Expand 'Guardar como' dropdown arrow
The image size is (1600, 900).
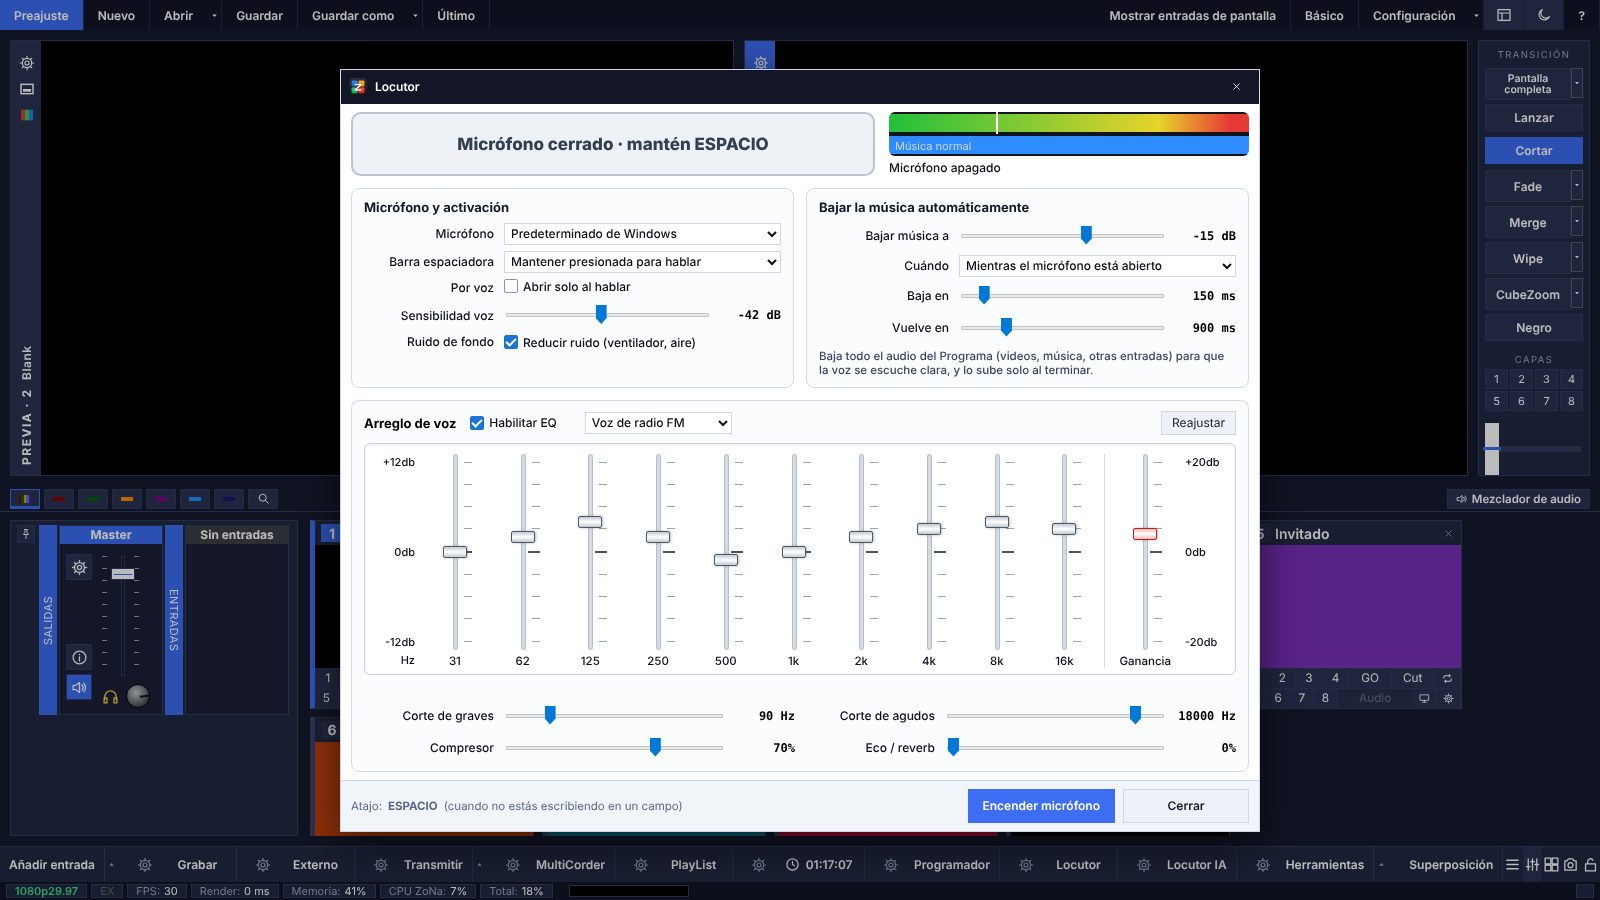(x=415, y=15)
